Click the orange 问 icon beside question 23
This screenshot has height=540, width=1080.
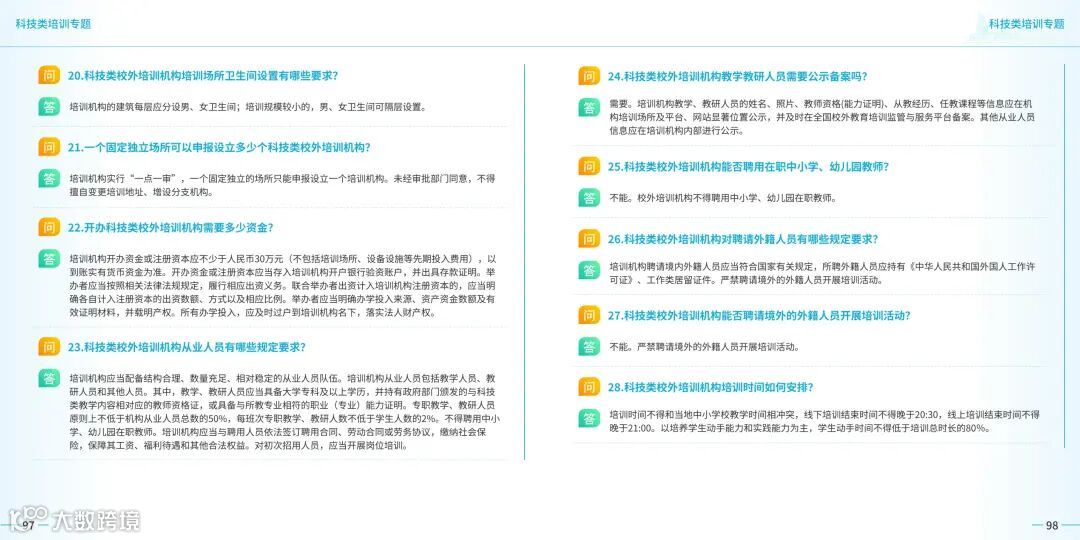(x=48, y=347)
